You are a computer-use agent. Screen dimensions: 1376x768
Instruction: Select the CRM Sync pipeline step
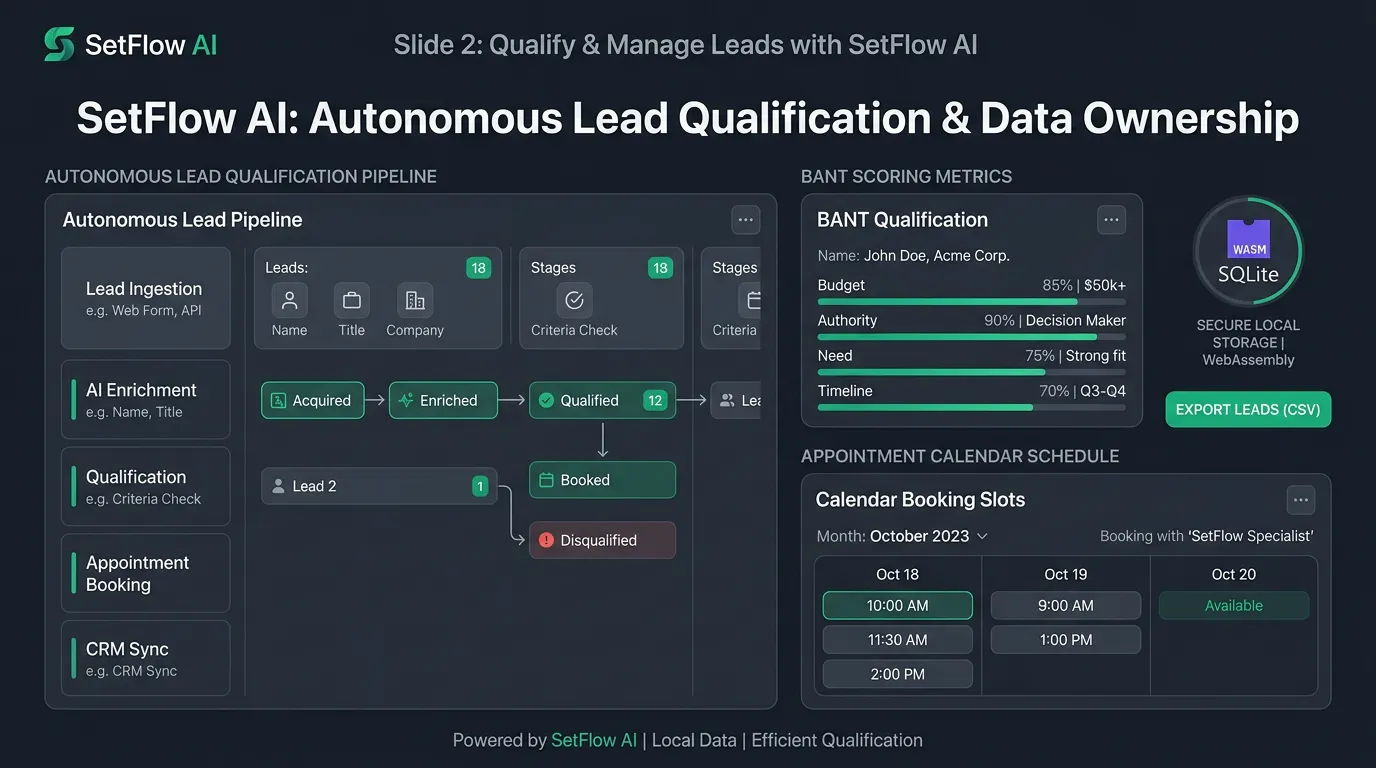(x=146, y=658)
